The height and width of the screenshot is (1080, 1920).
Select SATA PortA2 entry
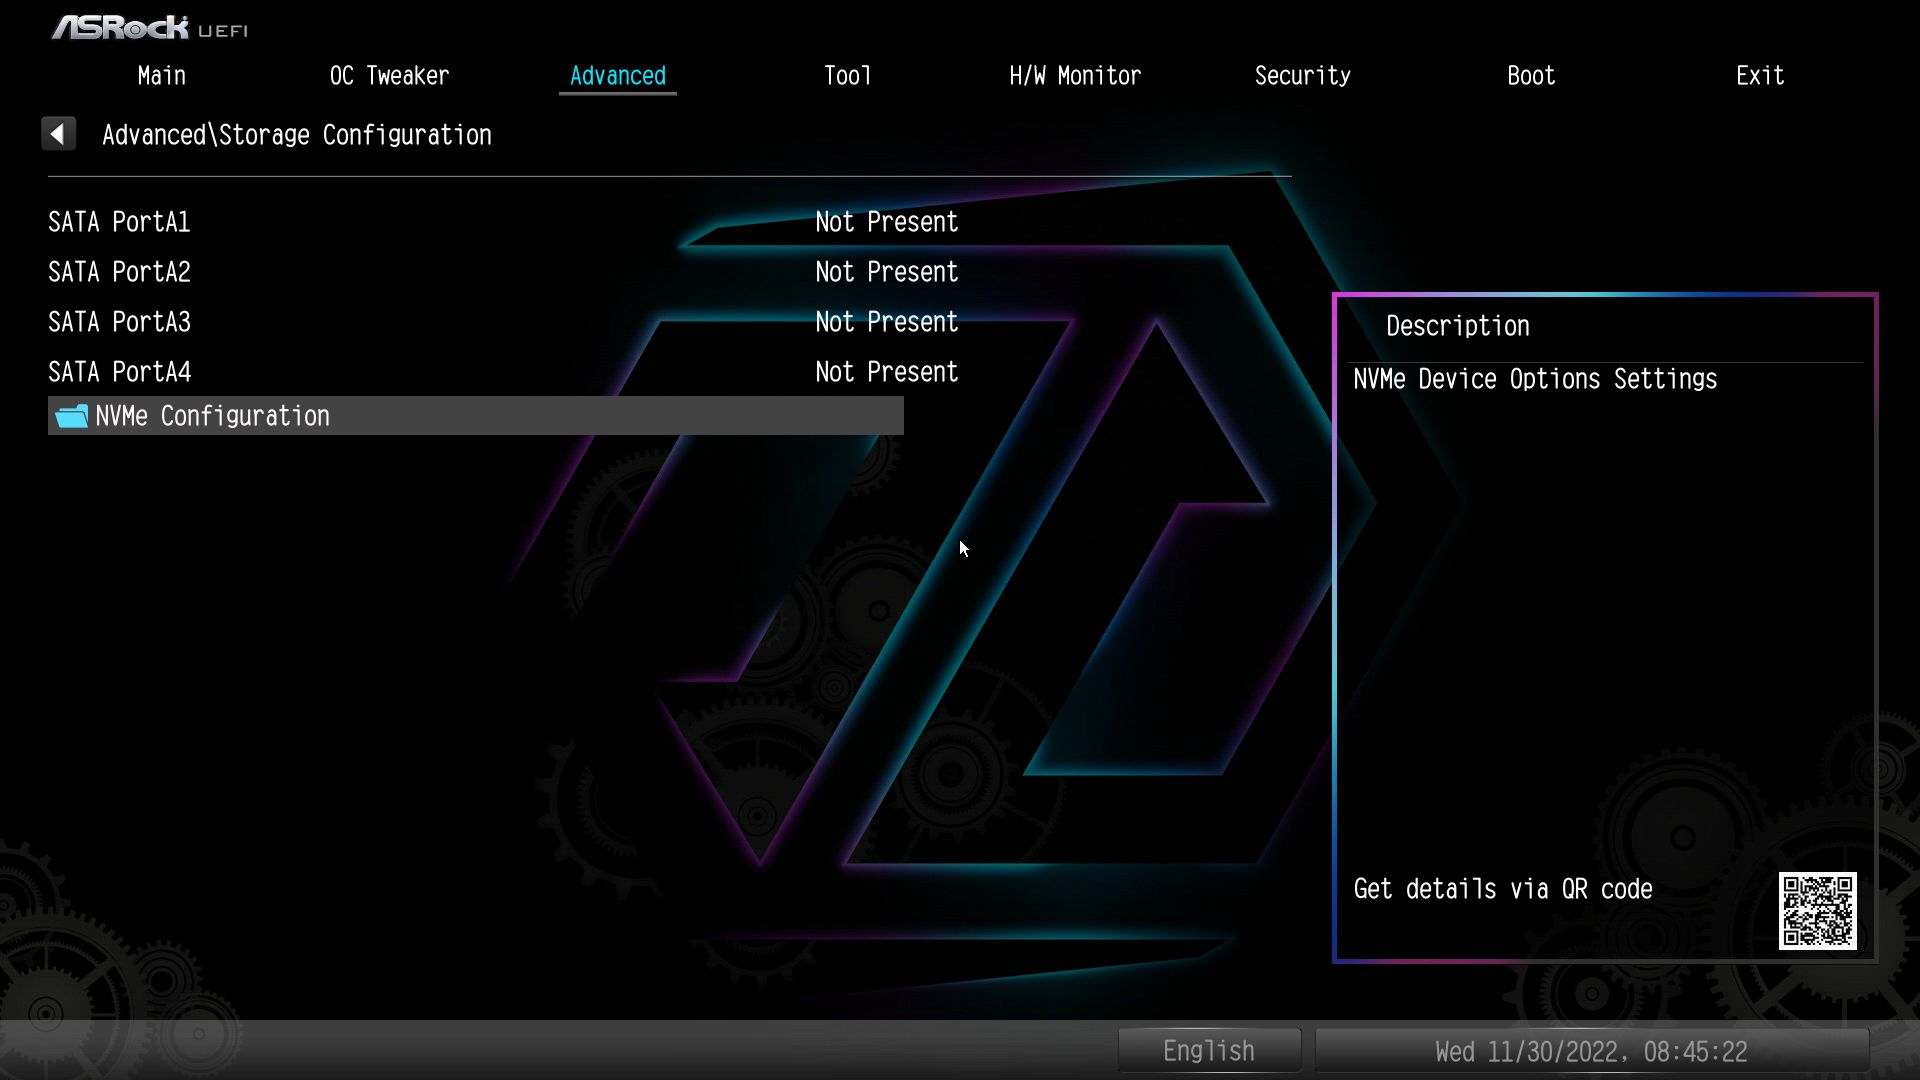click(x=120, y=272)
